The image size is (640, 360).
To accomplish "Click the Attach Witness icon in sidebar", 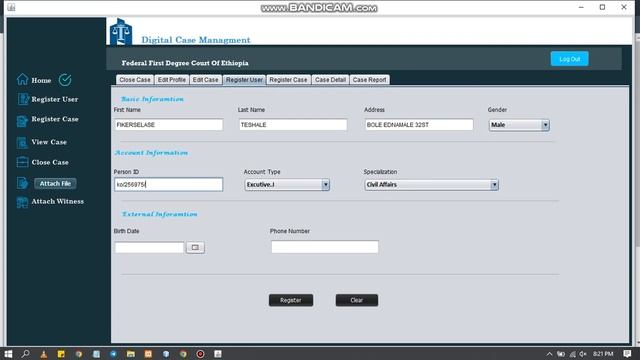I will coord(22,202).
